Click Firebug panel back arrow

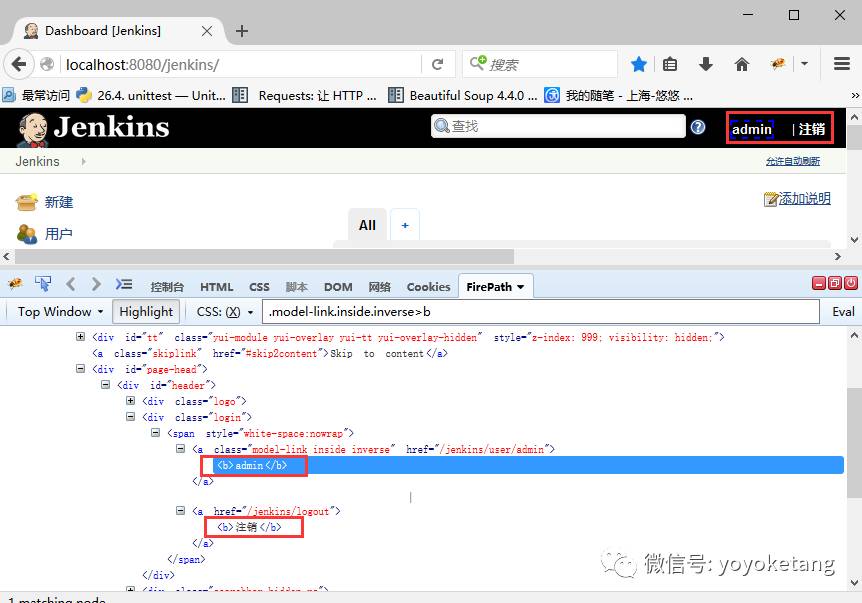(70, 284)
